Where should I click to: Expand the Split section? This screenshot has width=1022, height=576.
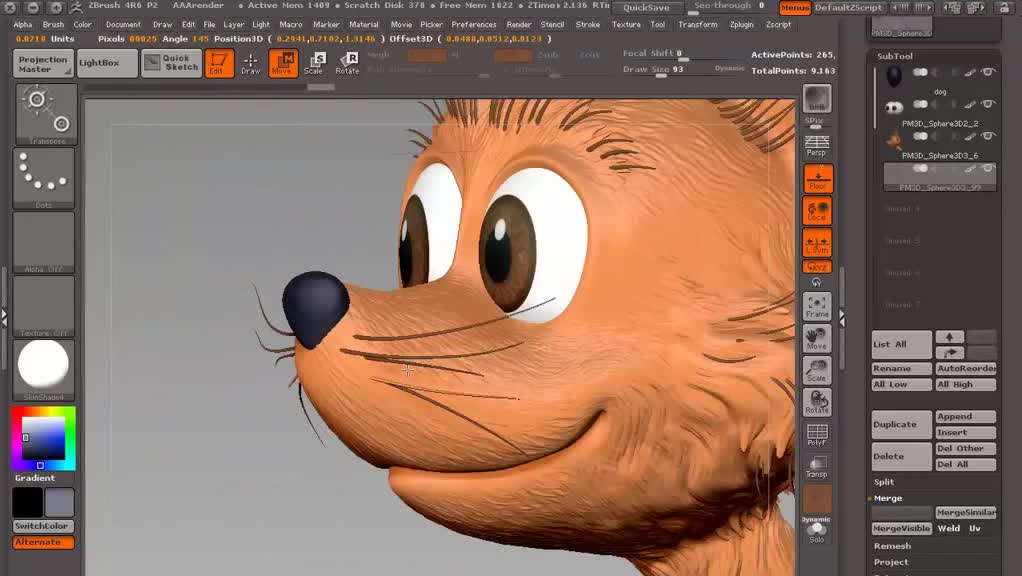pos(884,482)
